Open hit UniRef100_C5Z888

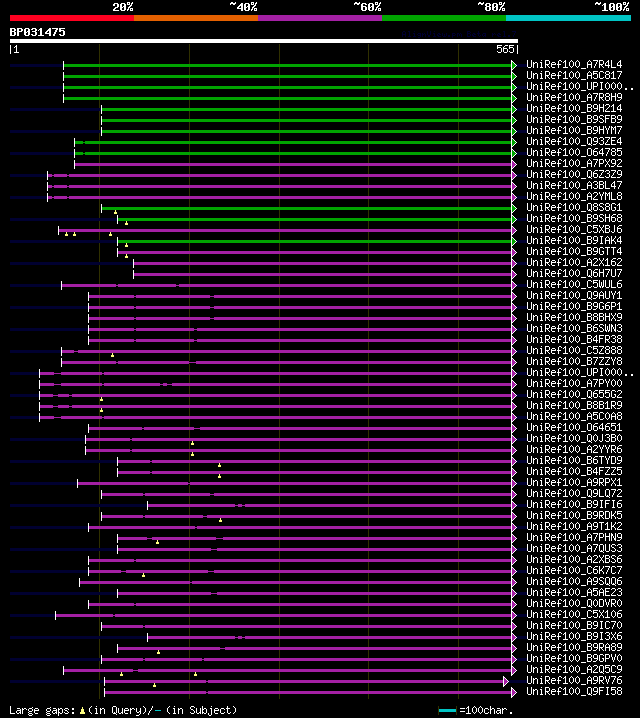(x=574, y=350)
